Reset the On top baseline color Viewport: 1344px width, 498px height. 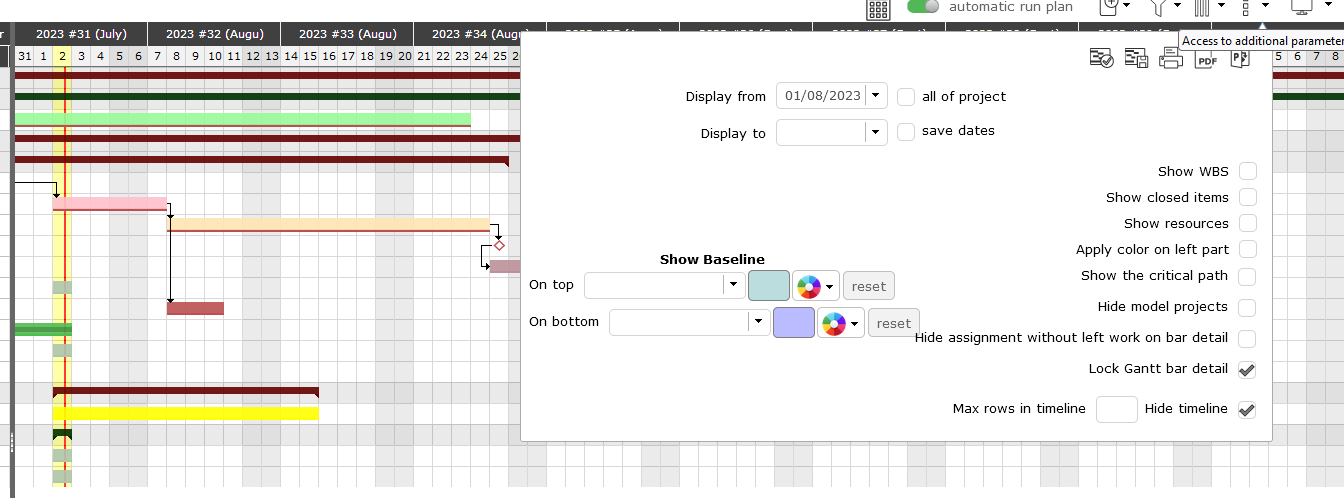coord(869,286)
